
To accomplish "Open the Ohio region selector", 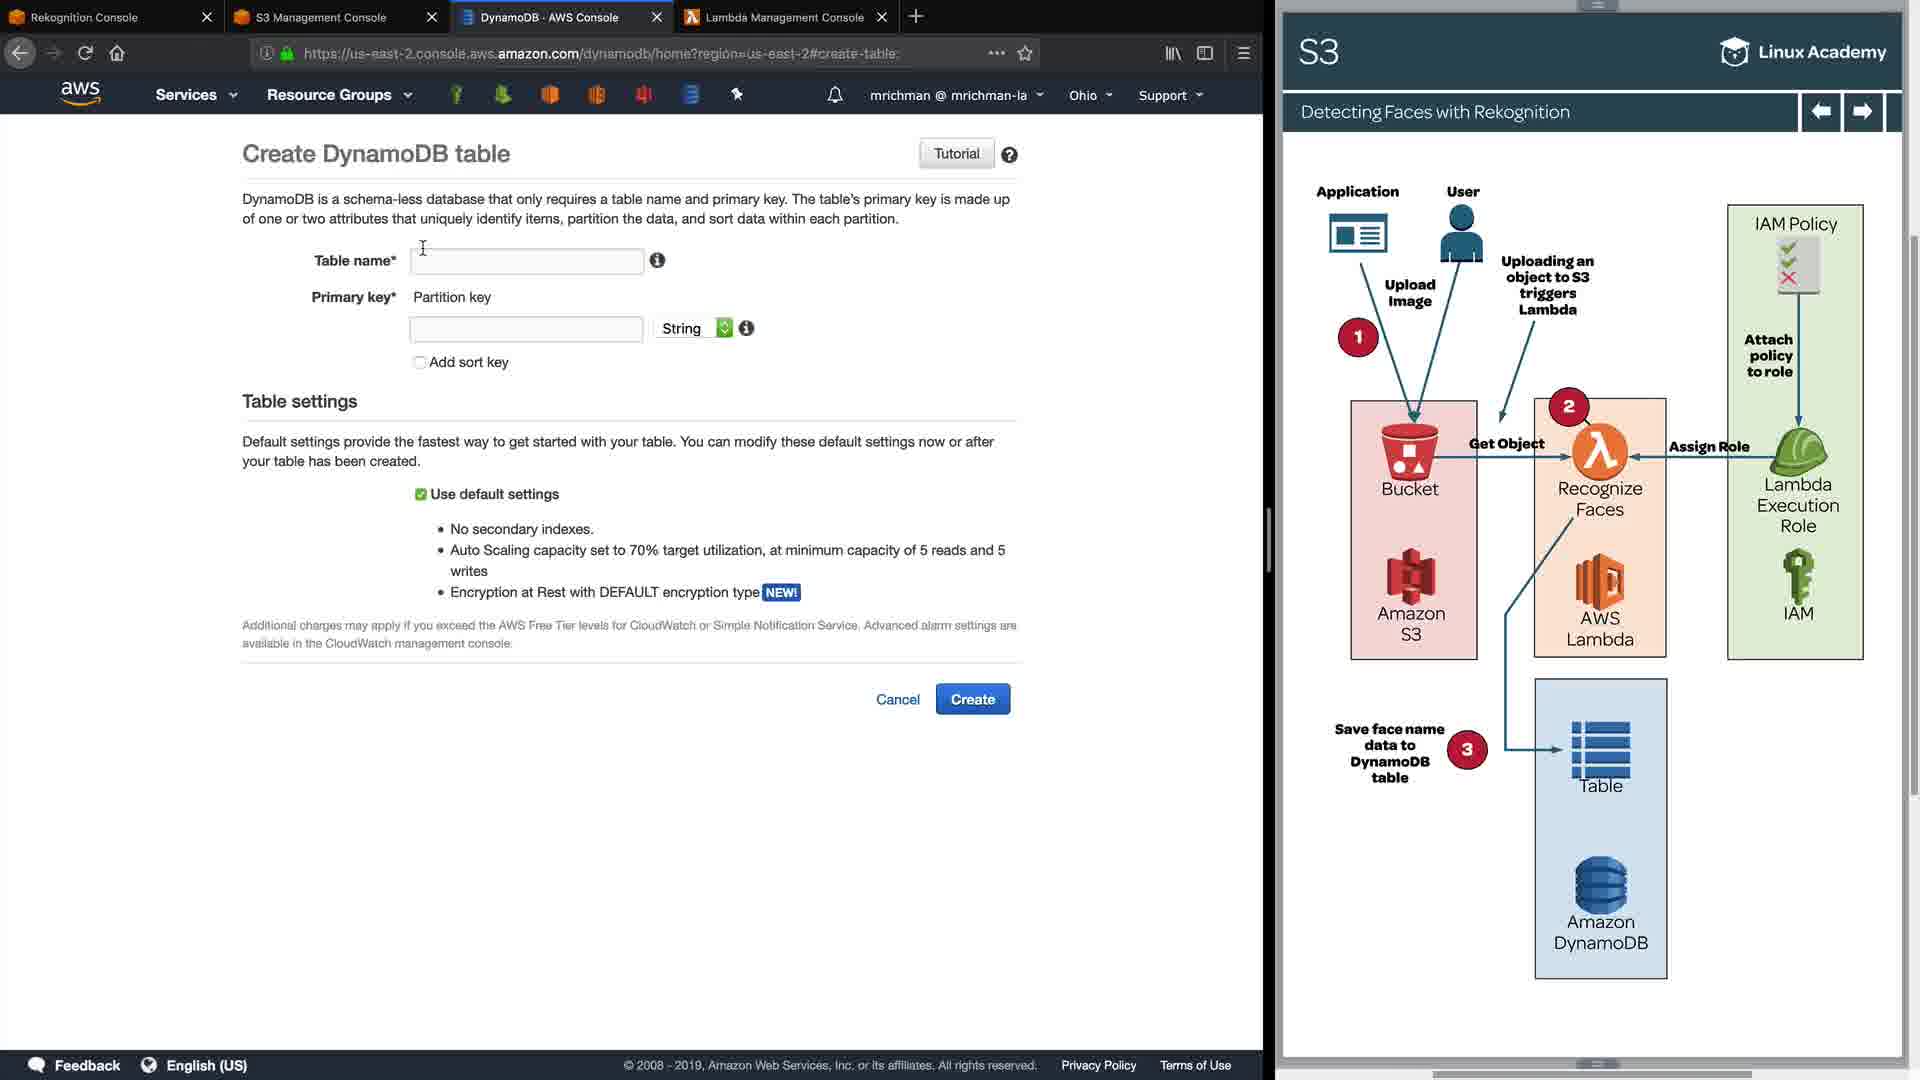I will pyautogui.click(x=1090, y=95).
